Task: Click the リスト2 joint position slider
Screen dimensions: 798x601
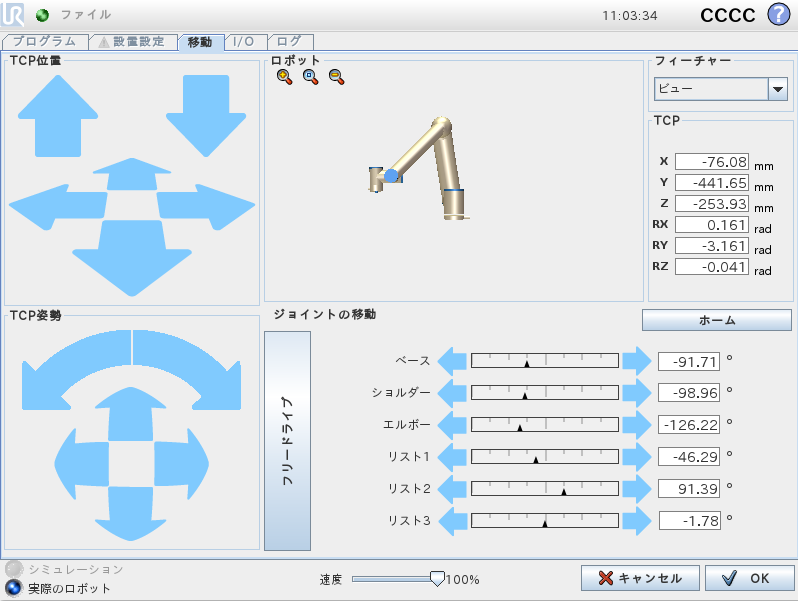Action: (x=545, y=489)
